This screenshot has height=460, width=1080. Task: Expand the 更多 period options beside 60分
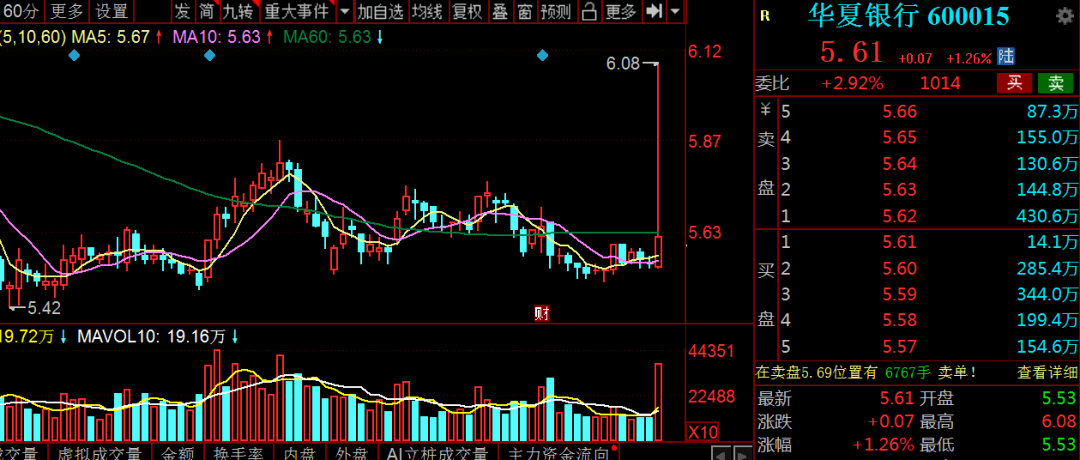point(67,12)
